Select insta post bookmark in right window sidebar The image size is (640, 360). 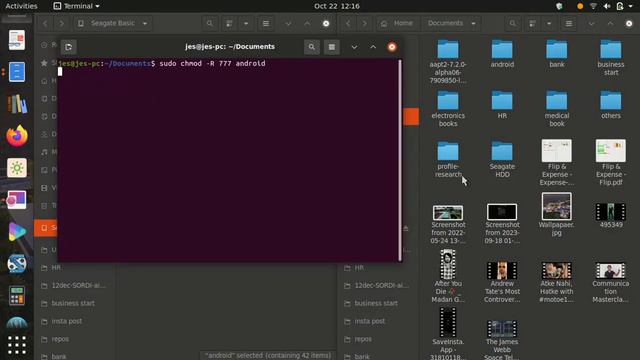coord(378,321)
